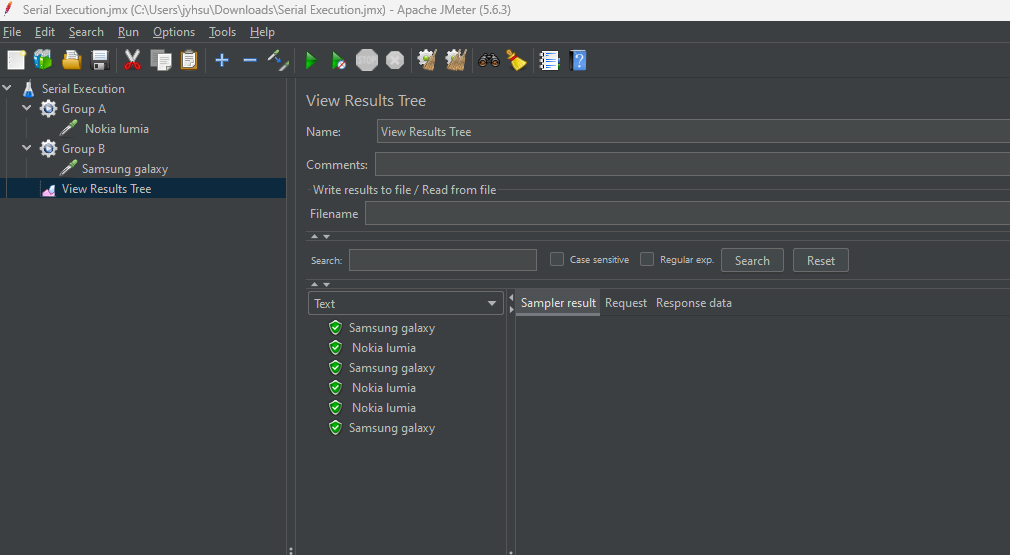Click the New test plan icon
1010x555 pixels.
(x=16, y=61)
